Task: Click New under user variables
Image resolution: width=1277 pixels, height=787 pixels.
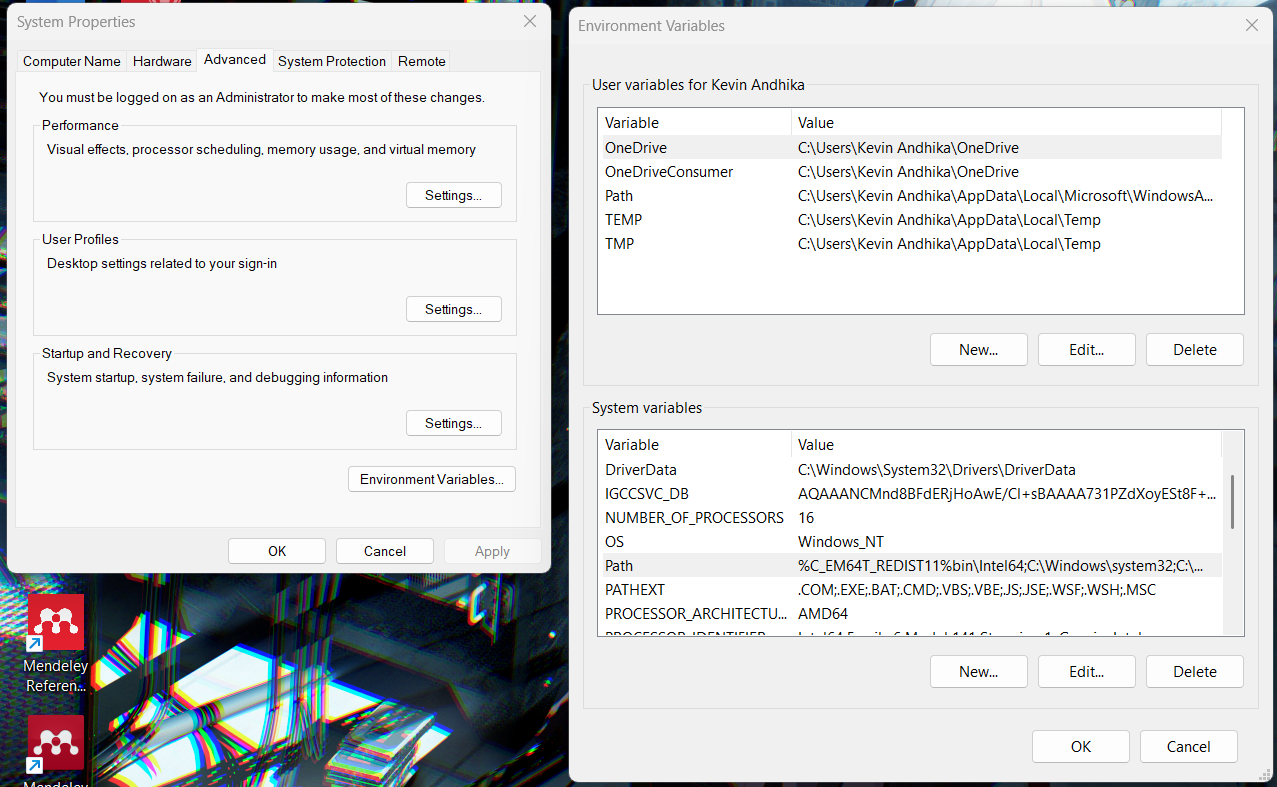Action: click(978, 350)
